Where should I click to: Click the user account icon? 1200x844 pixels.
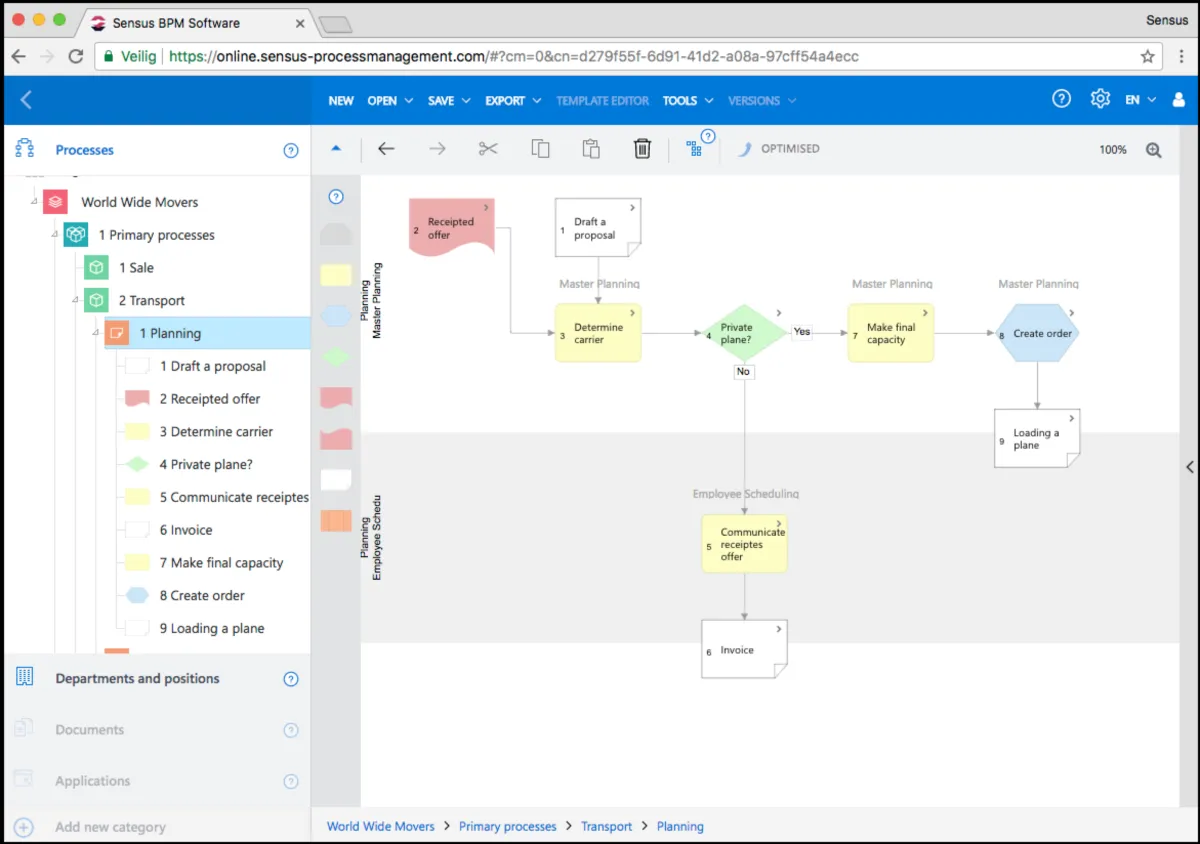click(x=1178, y=100)
